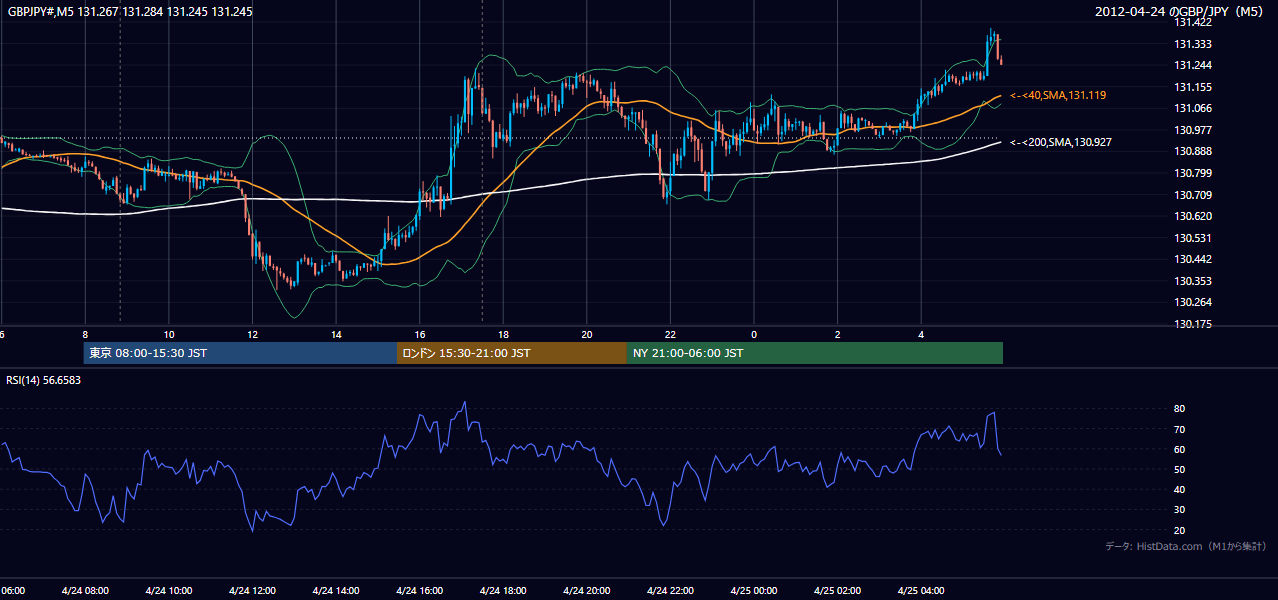
Task: Click the 4/24 18:00 time label
Action: (x=502, y=591)
